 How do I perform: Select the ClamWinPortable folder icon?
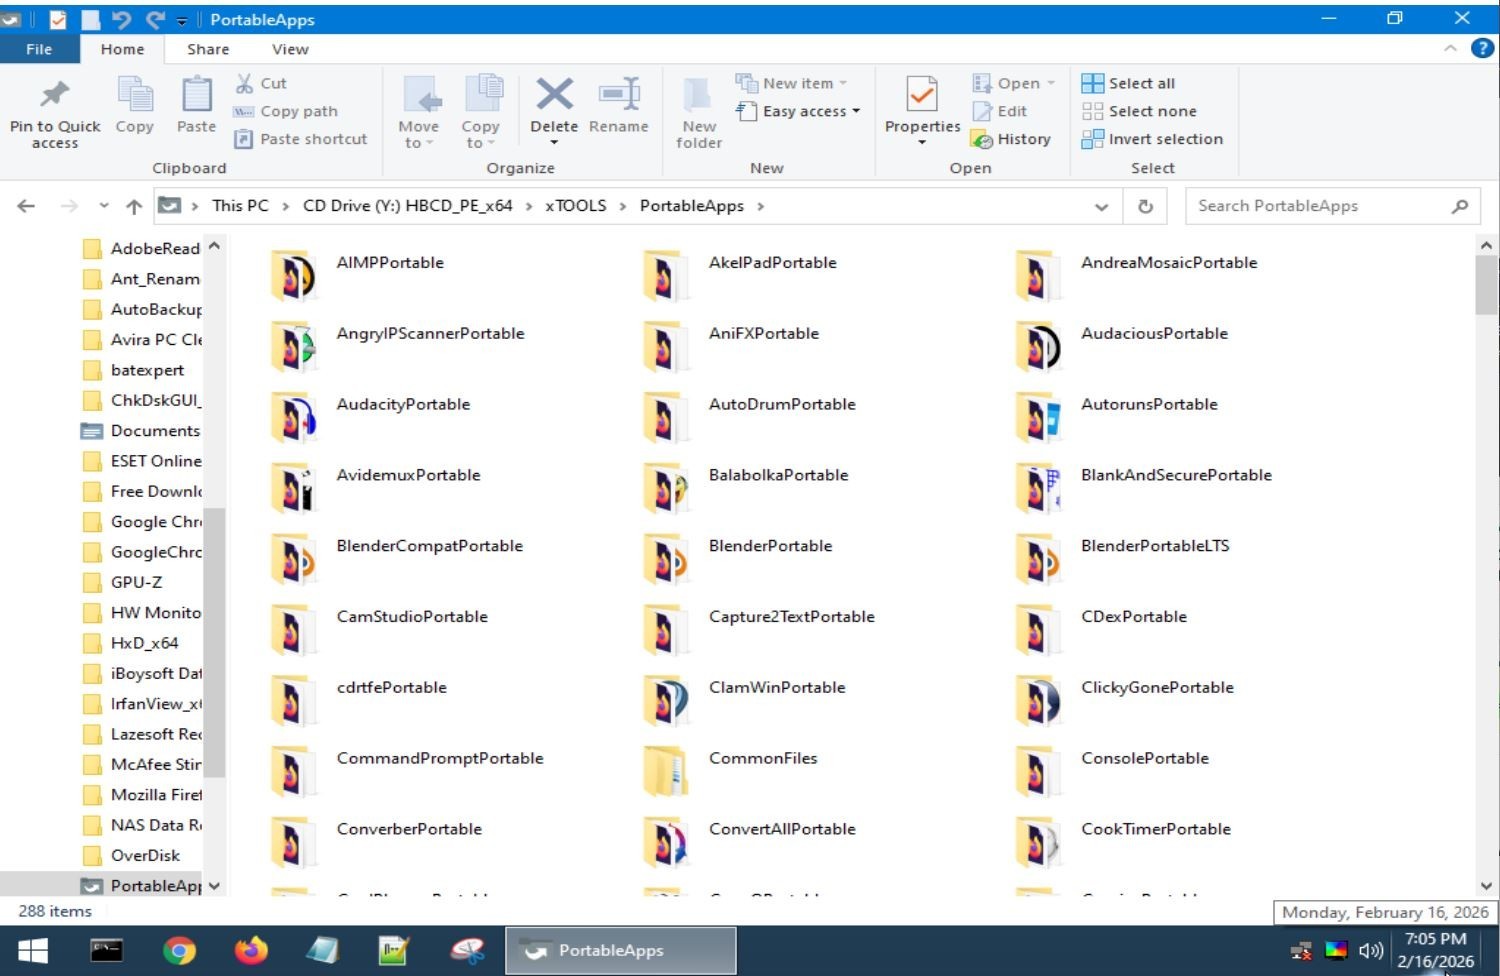pyautogui.click(x=665, y=701)
